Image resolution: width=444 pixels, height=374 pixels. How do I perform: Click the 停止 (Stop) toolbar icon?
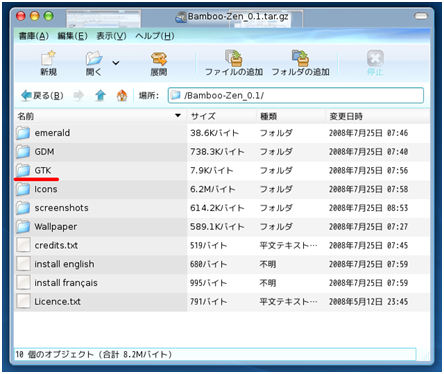(375, 58)
